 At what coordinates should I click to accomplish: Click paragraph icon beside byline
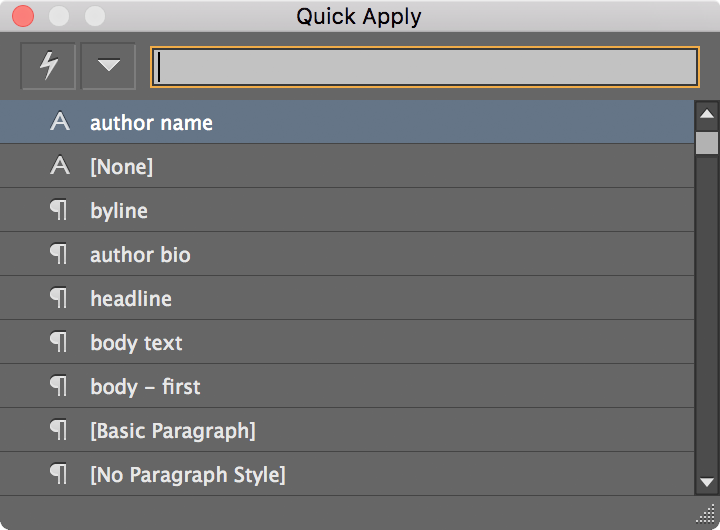click(60, 211)
